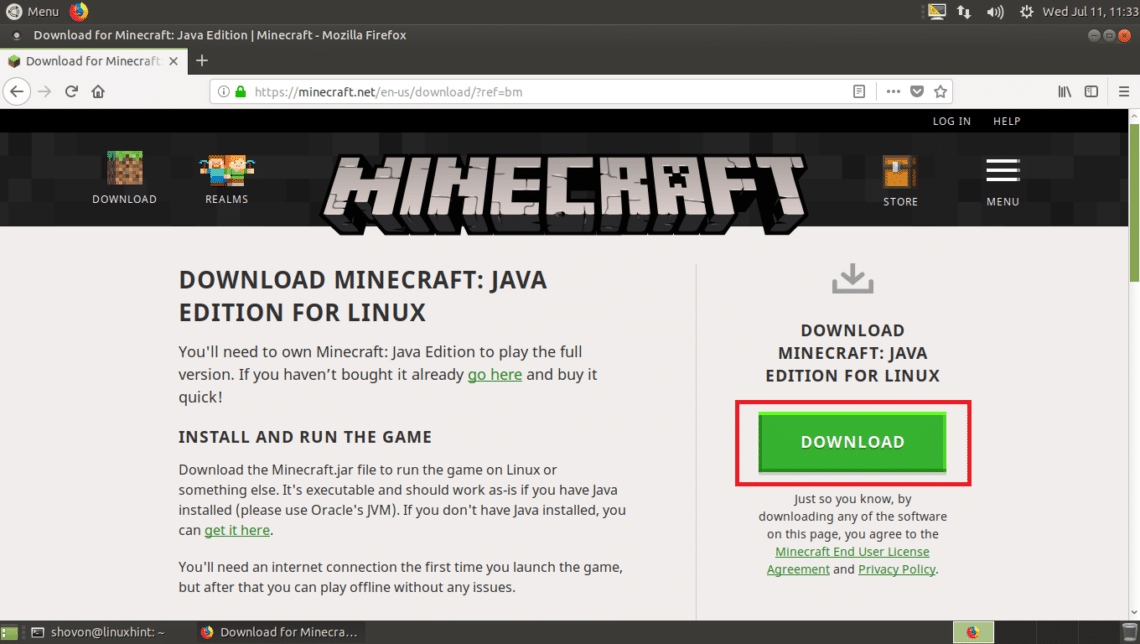Click the Minecraft logo banner
Viewport: 1140px width, 644px height.
click(564, 194)
